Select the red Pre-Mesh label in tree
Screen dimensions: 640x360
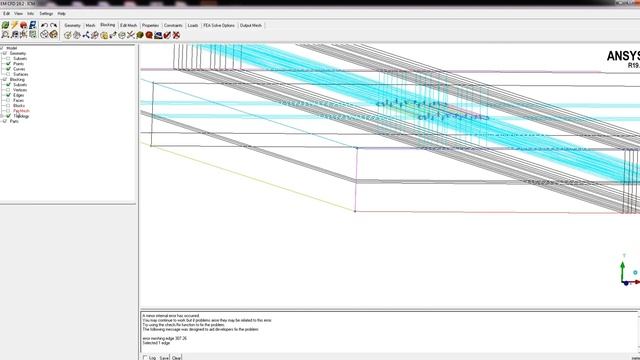(x=21, y=111)
